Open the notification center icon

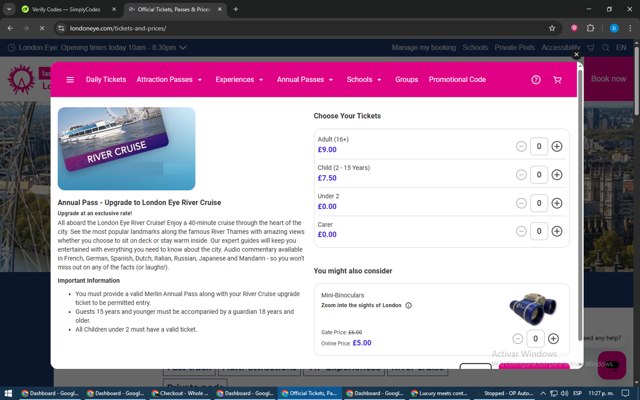tap(625, 393)
